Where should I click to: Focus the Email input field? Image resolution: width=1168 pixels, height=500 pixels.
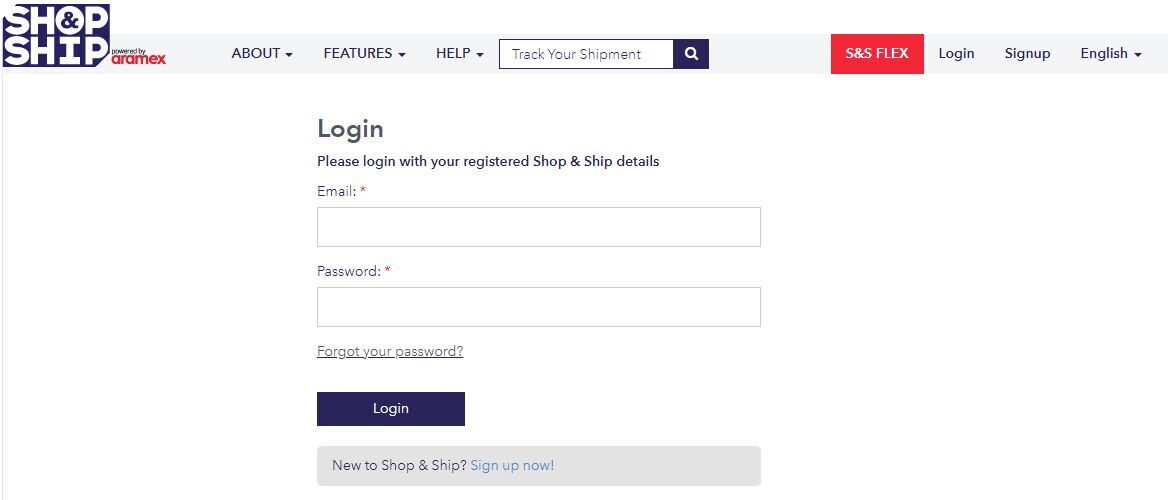point(539,227)
